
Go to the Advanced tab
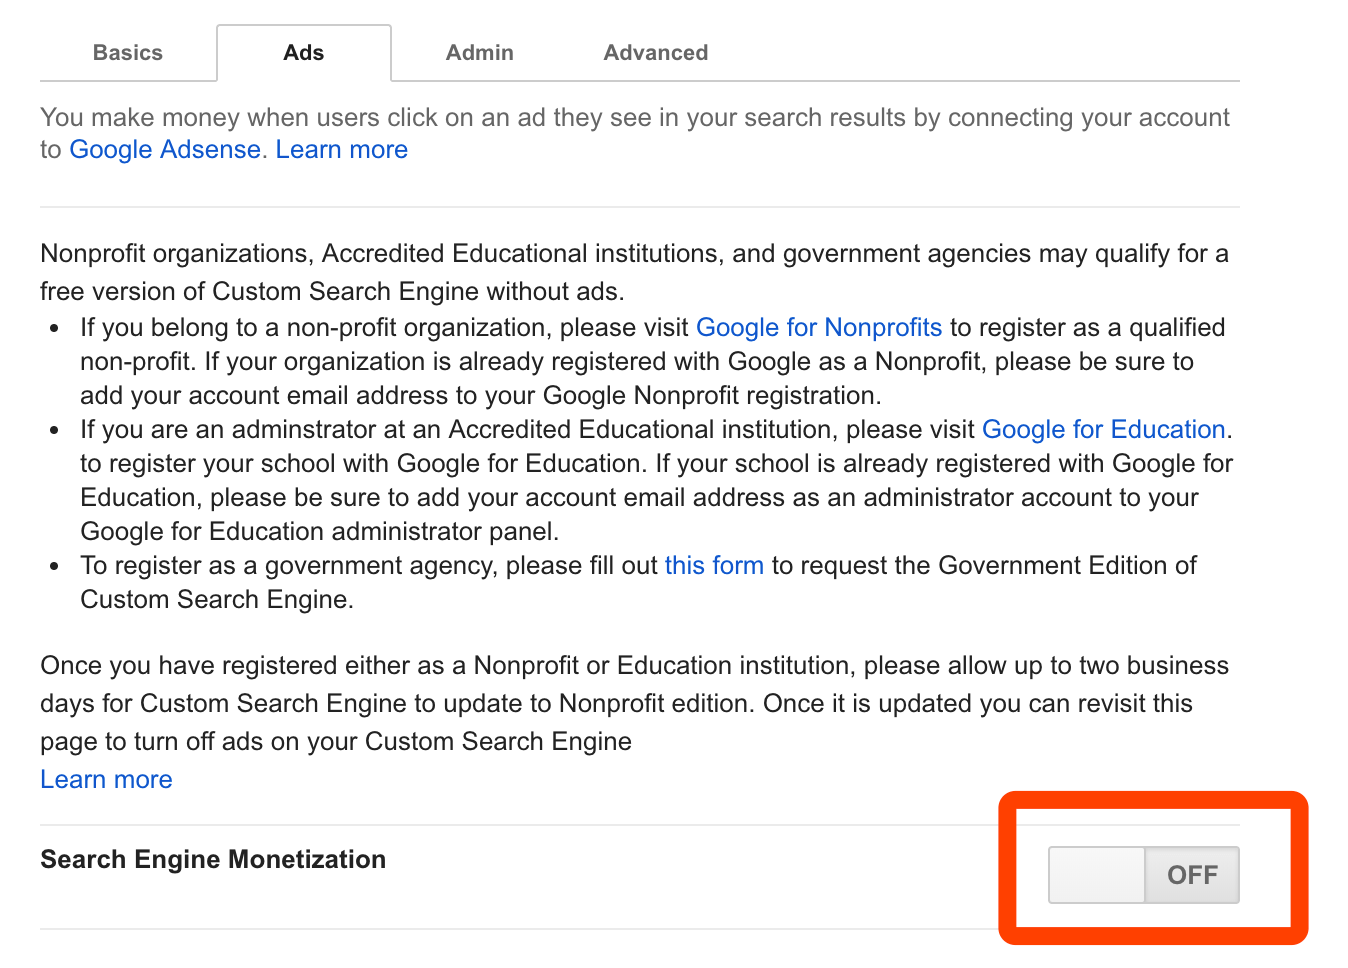(655, 53)
